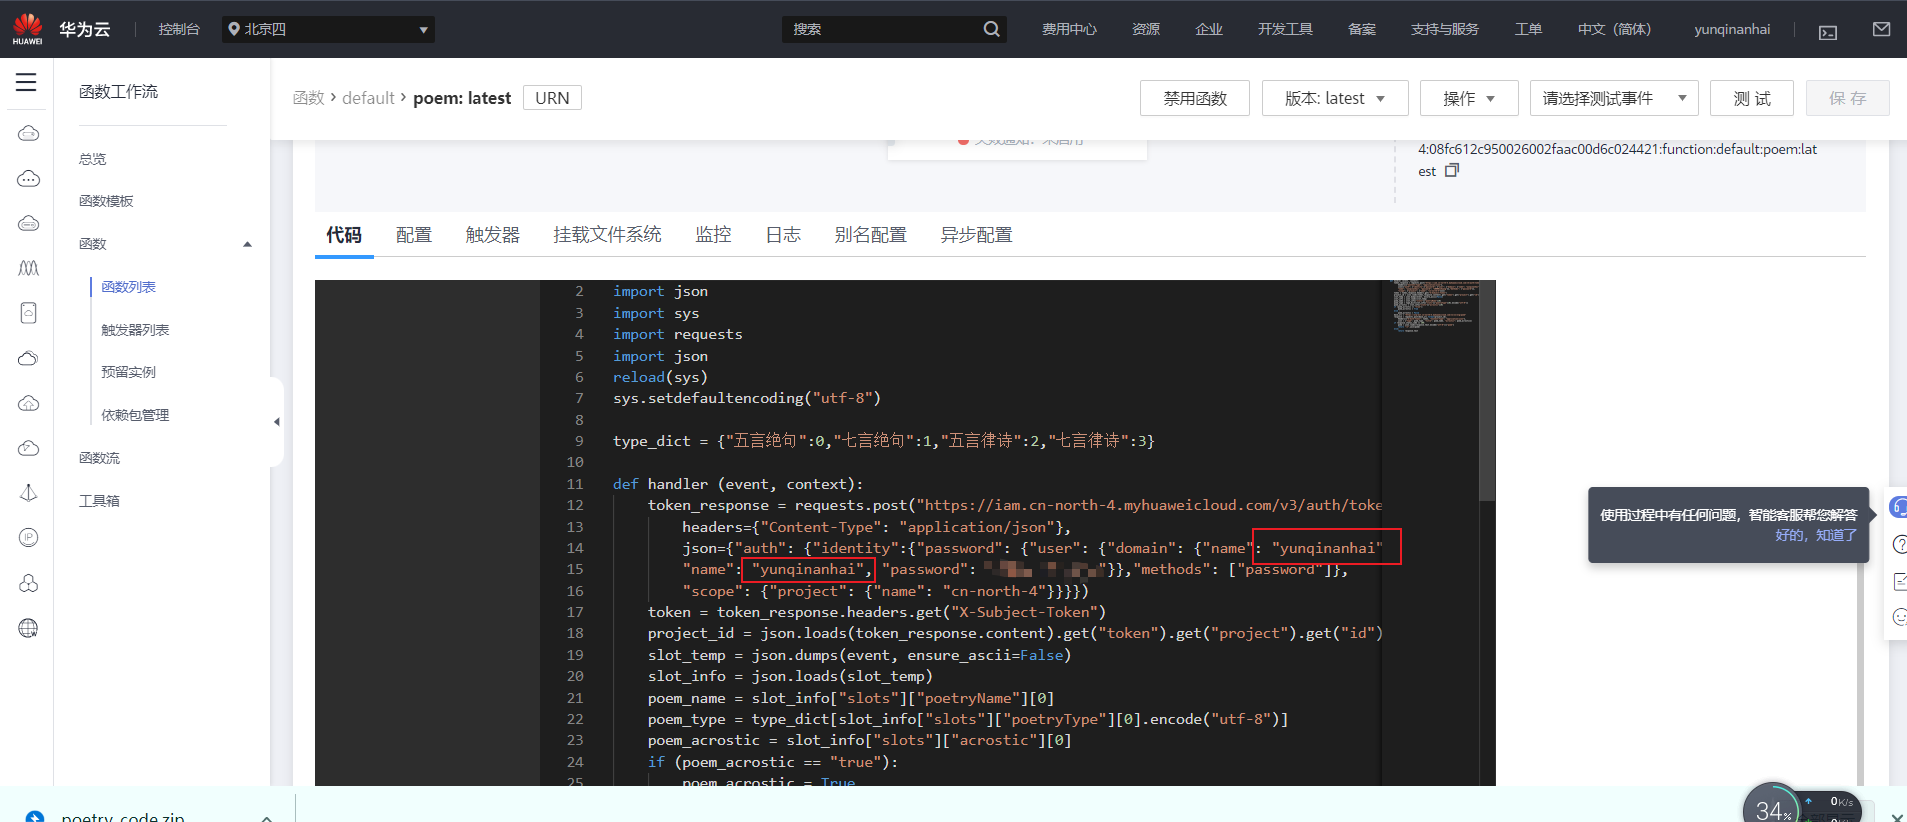The height and width of the screenshot is (822, 1907).
Task: Click the code editor minimap
Action: 1435,306
